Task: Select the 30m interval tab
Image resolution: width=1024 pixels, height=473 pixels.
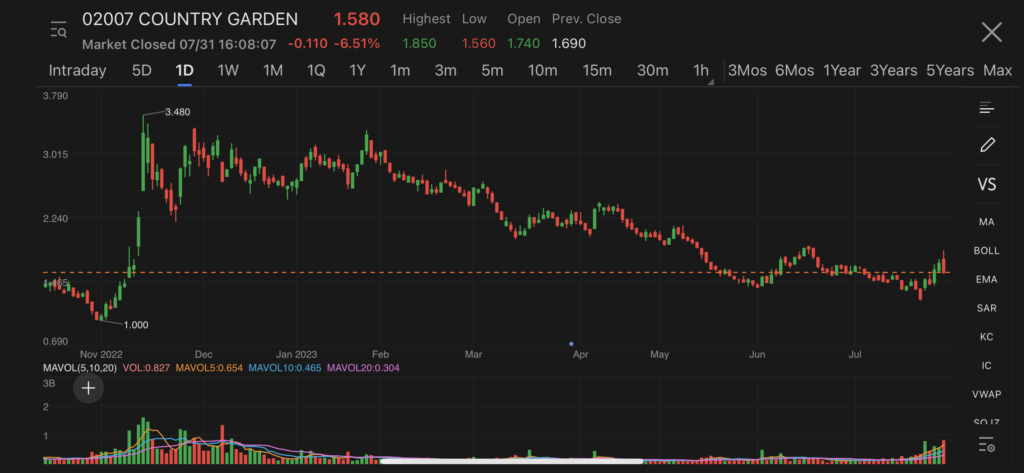Action: [x=653, y=71]
